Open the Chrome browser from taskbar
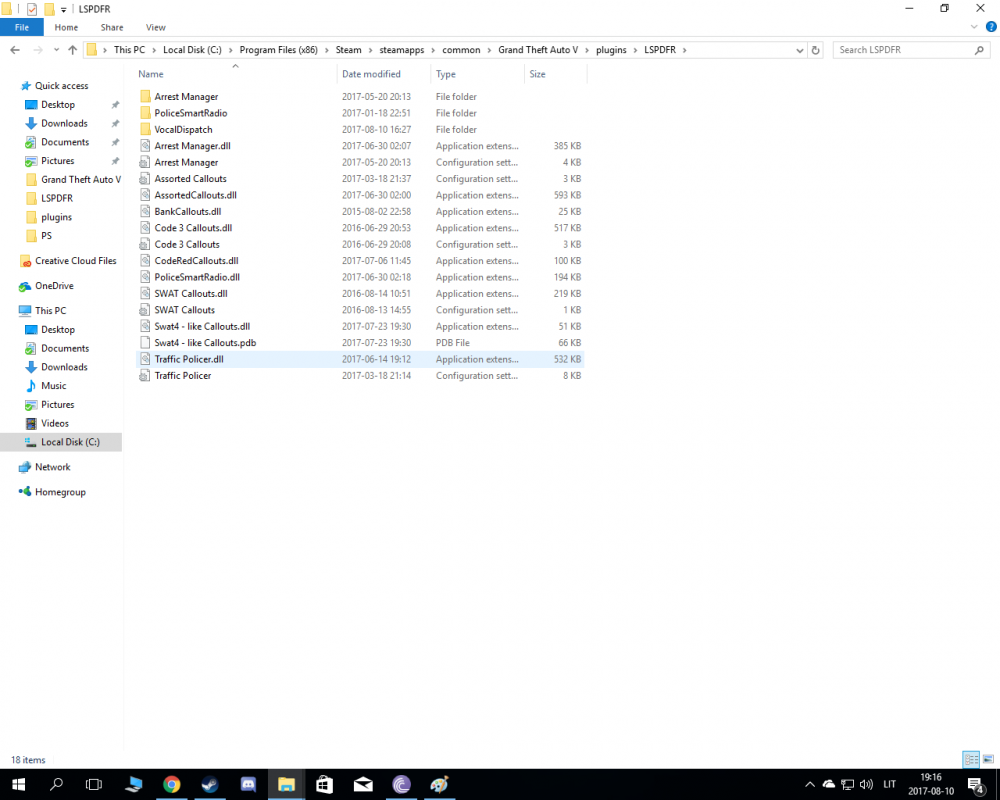Screen dimensions: 1000x800 [172, 784]
